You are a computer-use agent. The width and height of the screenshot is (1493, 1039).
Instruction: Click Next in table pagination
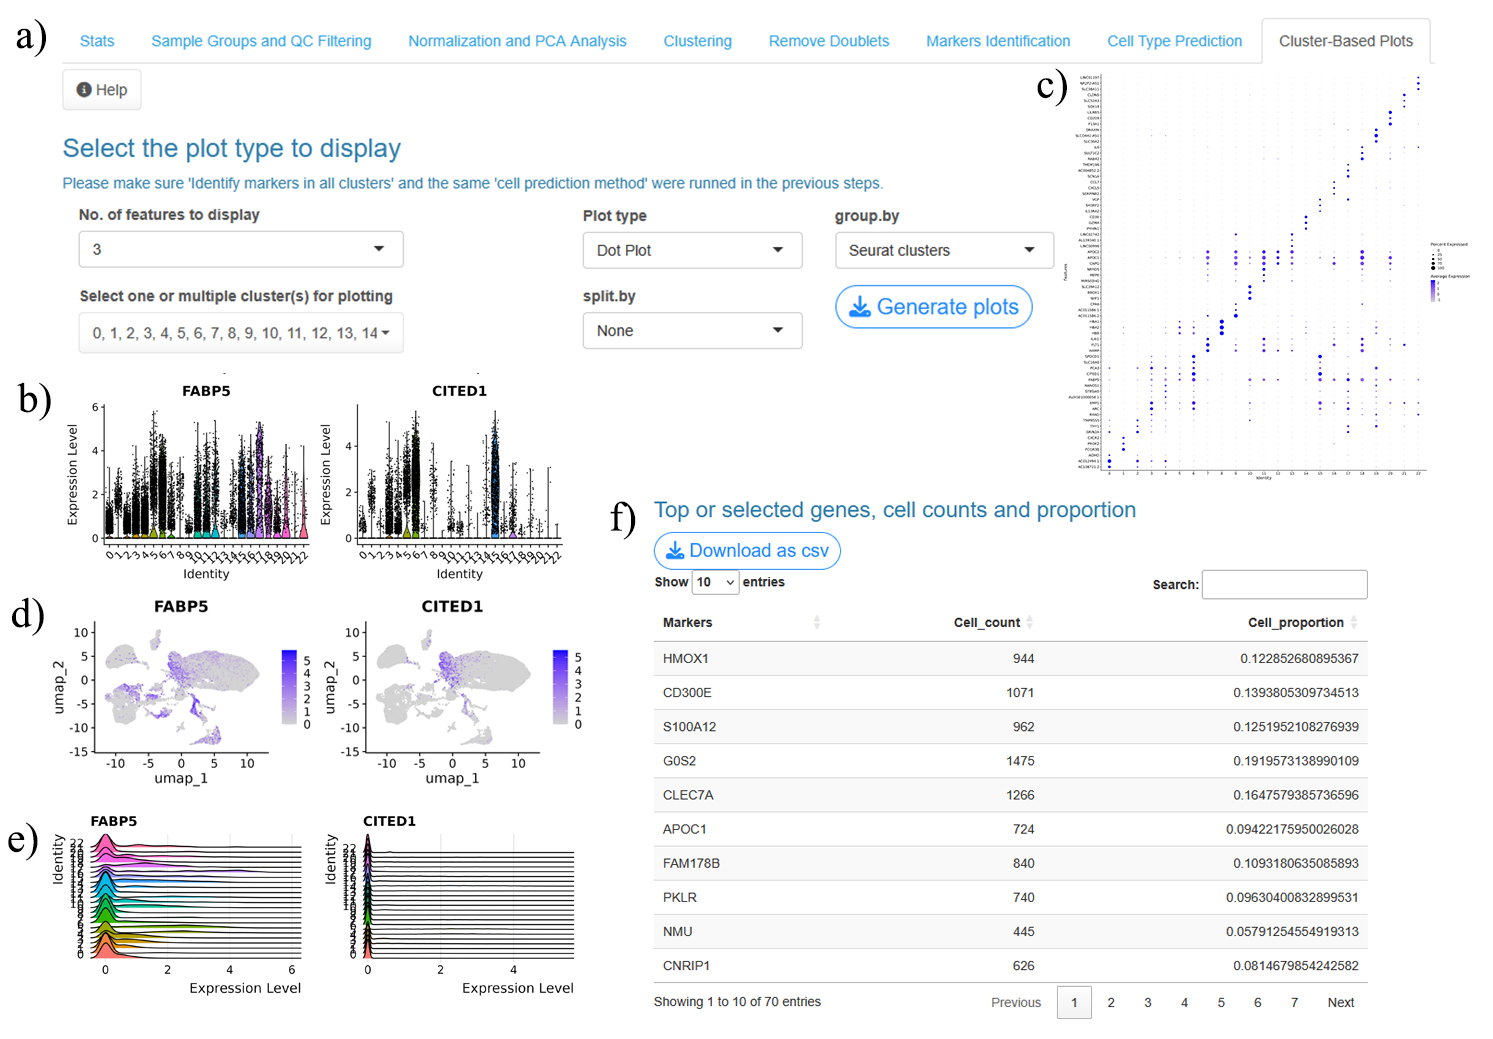(1340, 1002)
